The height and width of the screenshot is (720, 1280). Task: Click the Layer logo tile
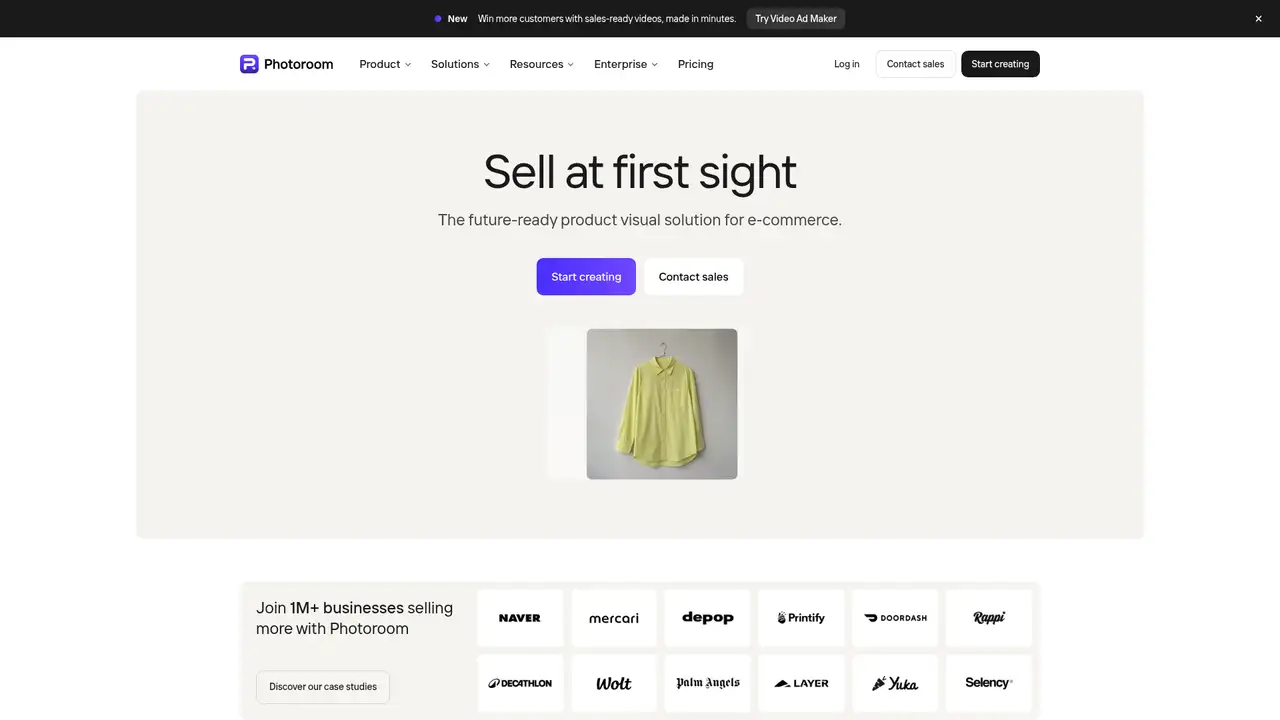[x=801, y=683]
